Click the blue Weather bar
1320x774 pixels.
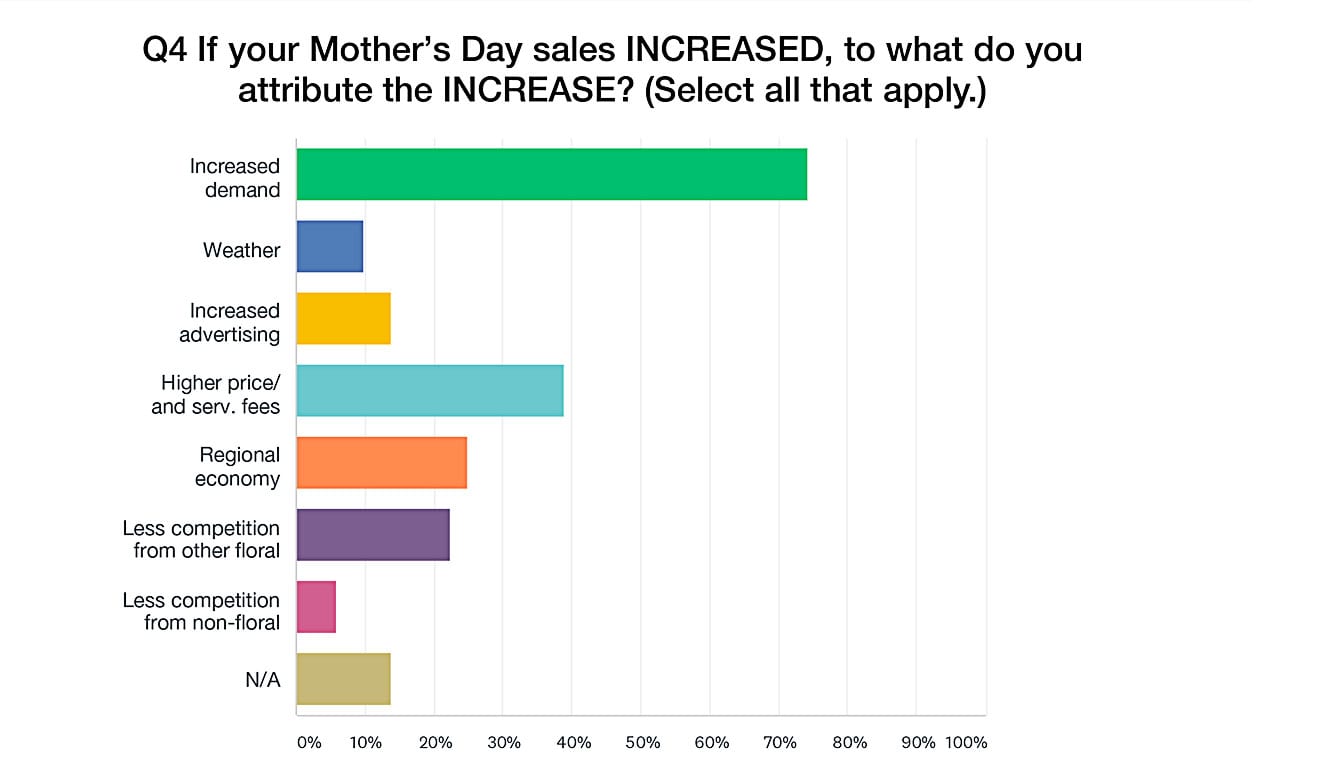point(329,247)
